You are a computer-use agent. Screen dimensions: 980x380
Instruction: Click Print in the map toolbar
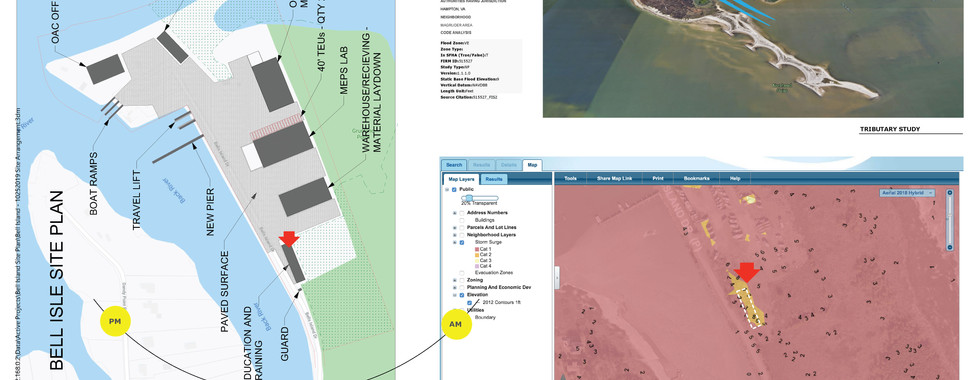click(x=658, y=179)
